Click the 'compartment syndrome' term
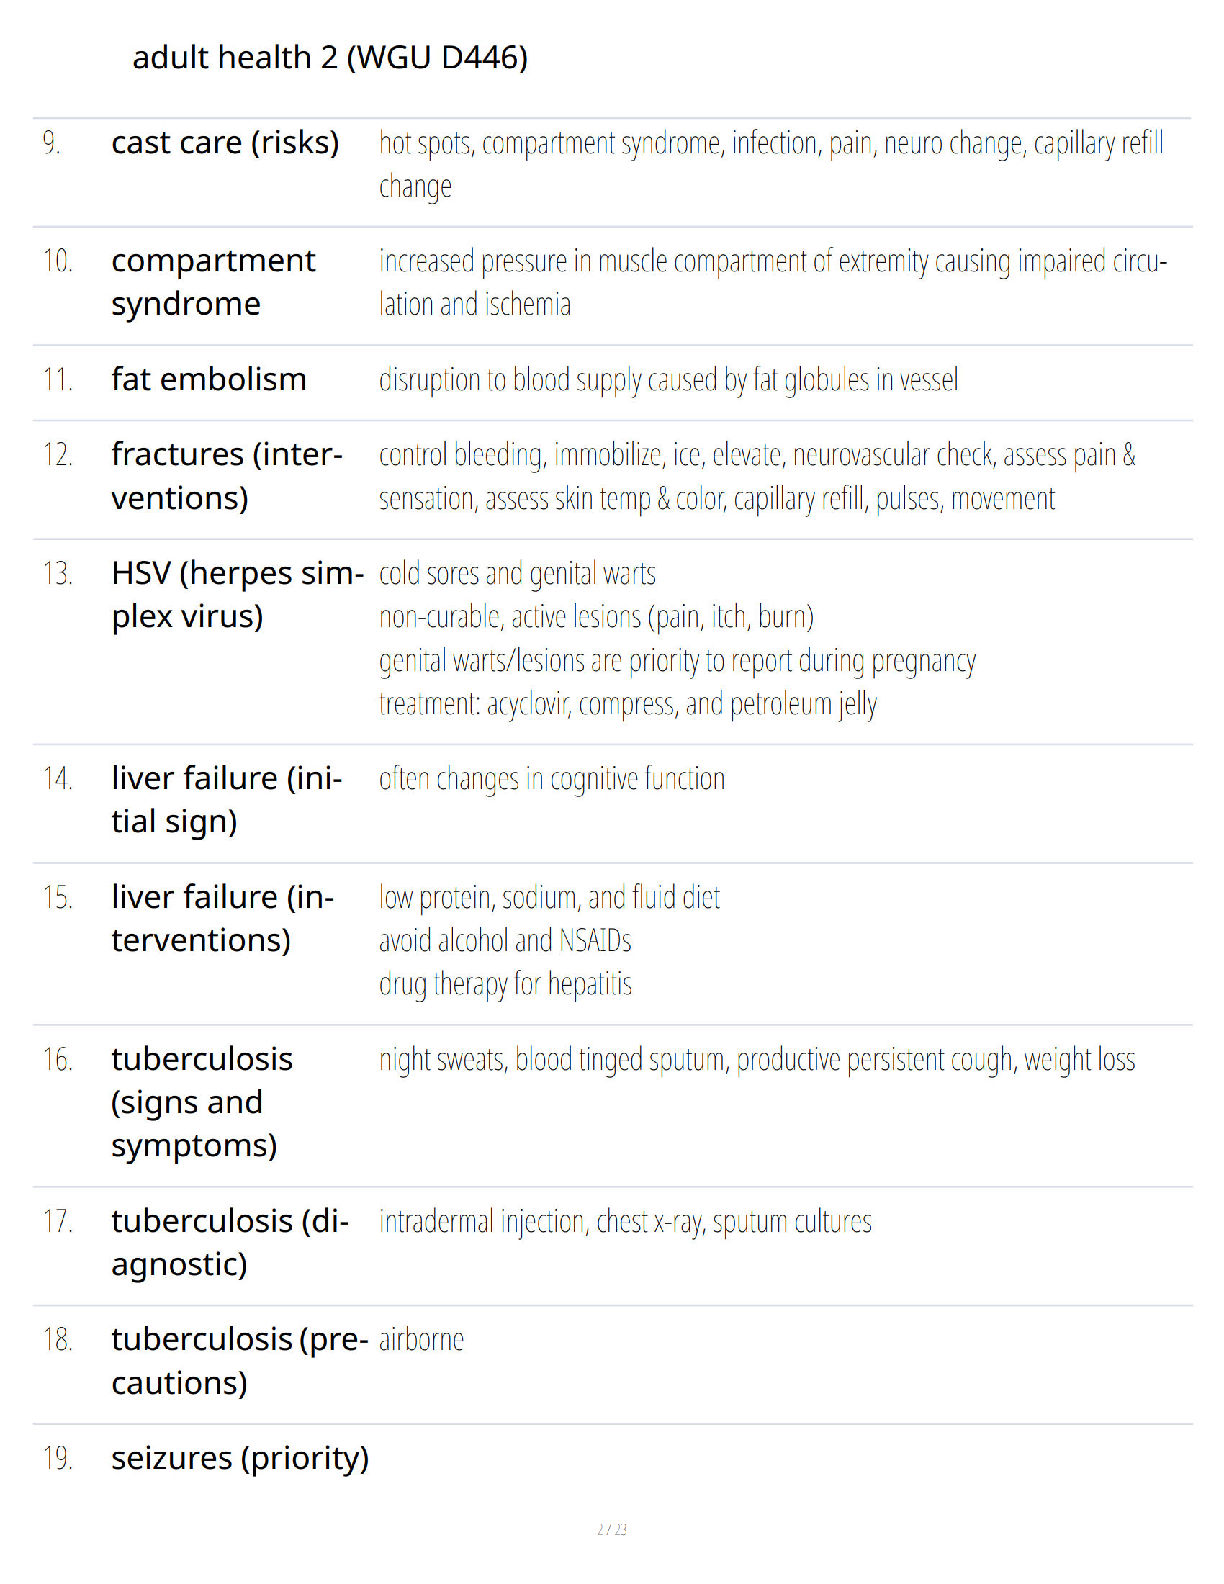 tap(213, 282)
